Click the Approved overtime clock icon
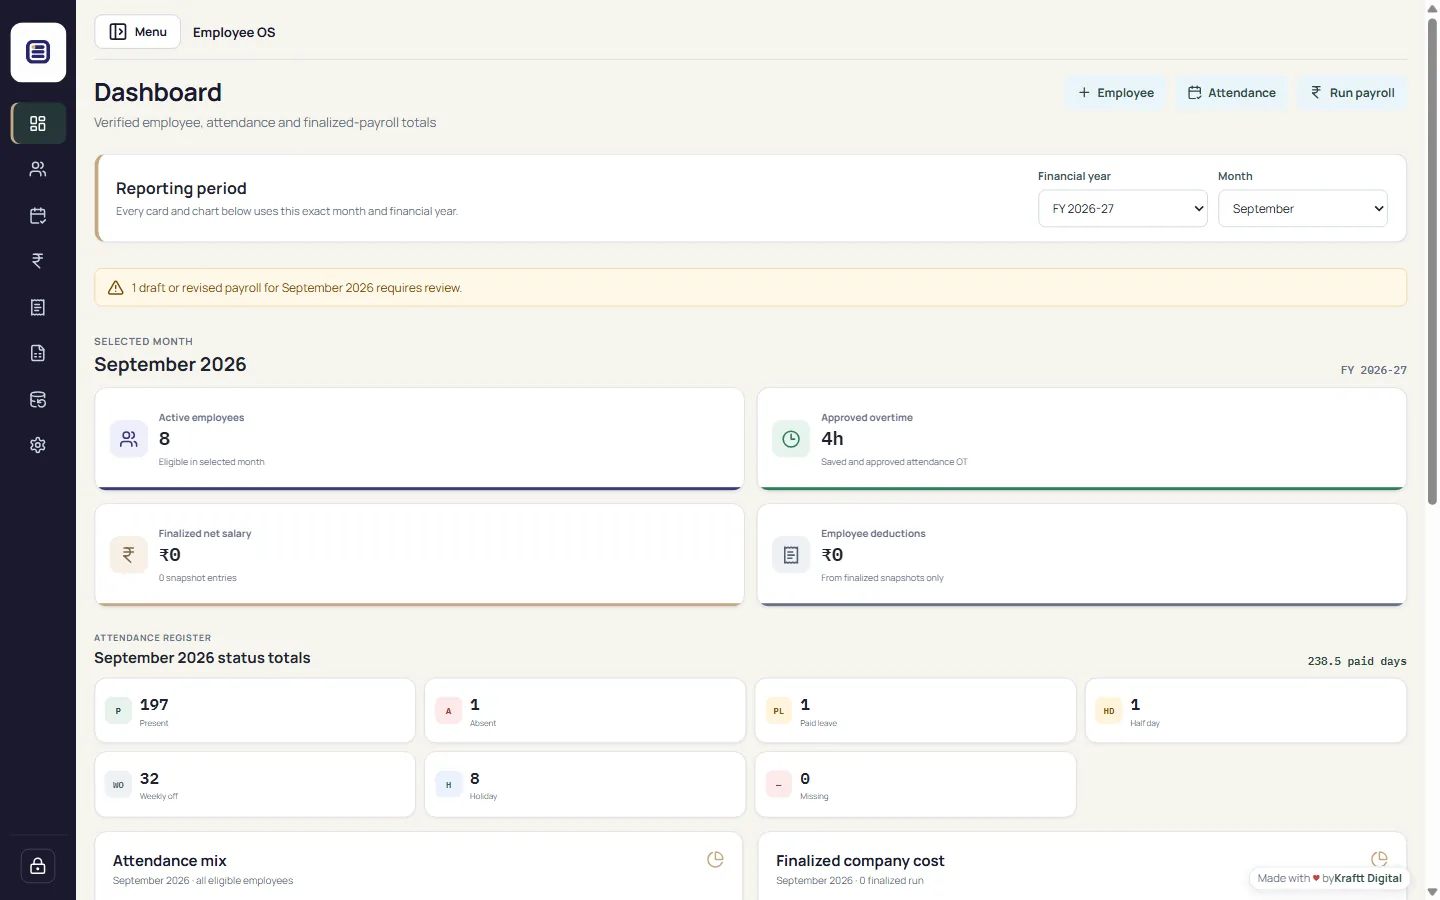1440x900 pixels. 791,439
